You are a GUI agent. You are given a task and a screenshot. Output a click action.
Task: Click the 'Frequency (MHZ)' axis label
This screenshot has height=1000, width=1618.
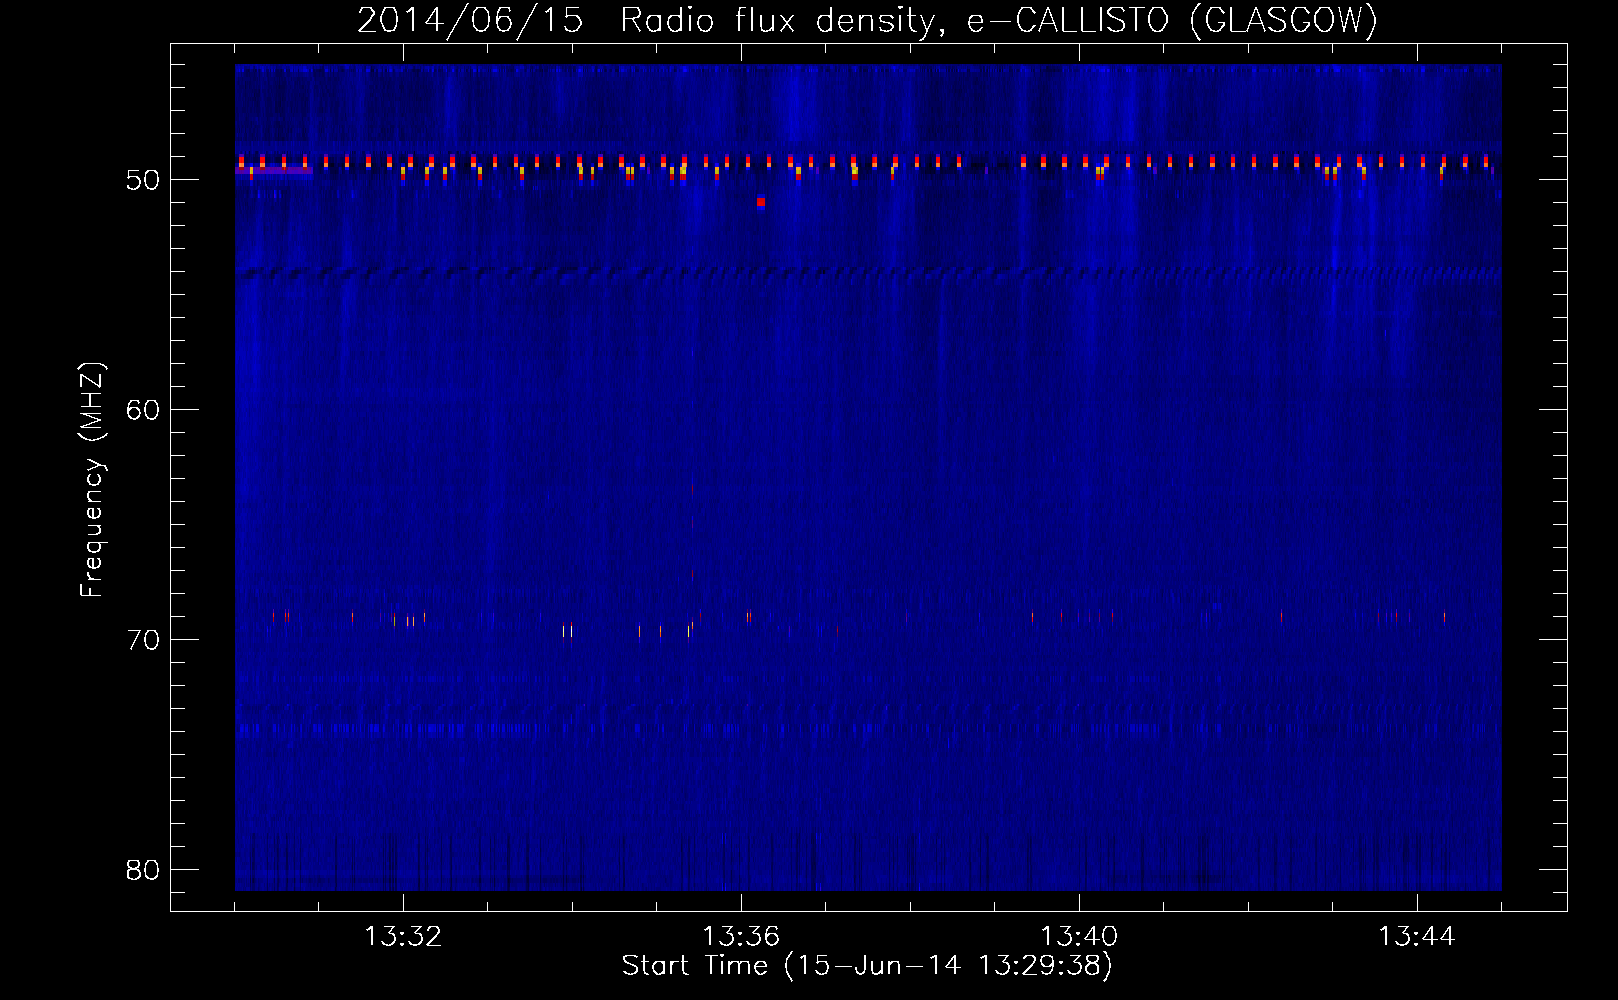pos(91,480)
